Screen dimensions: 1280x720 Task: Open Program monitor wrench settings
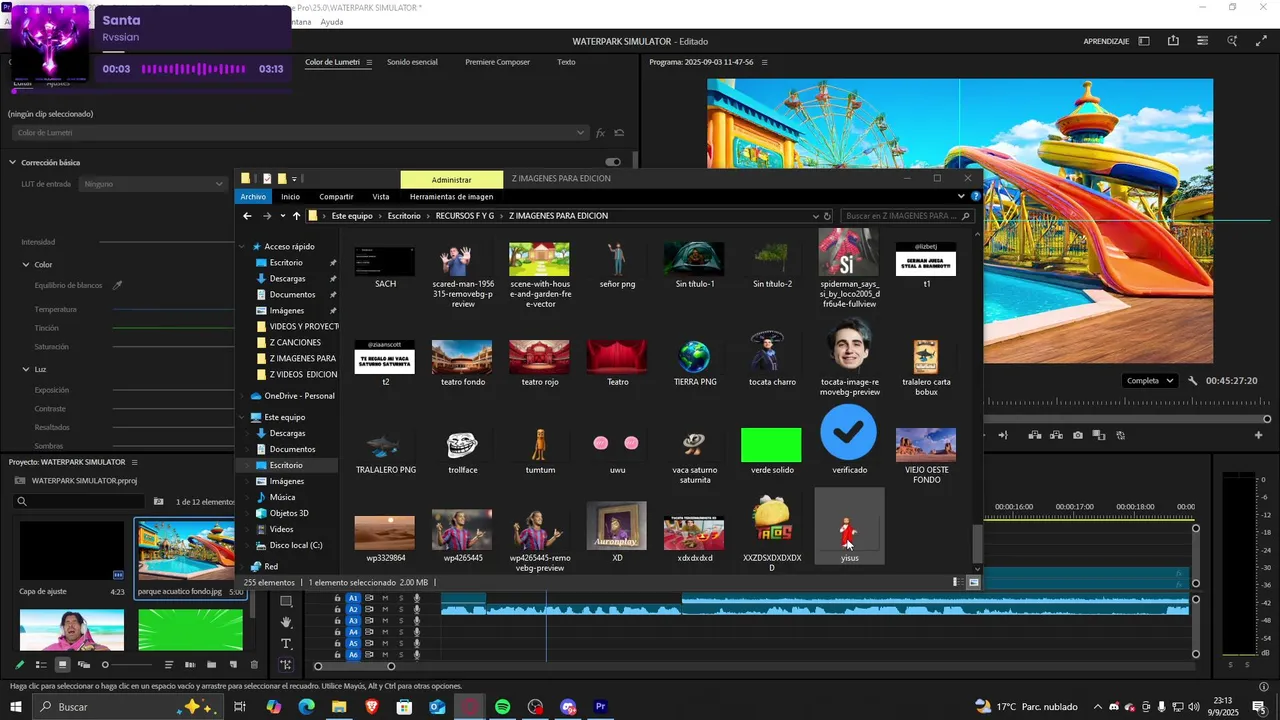tap(1193, 381)
